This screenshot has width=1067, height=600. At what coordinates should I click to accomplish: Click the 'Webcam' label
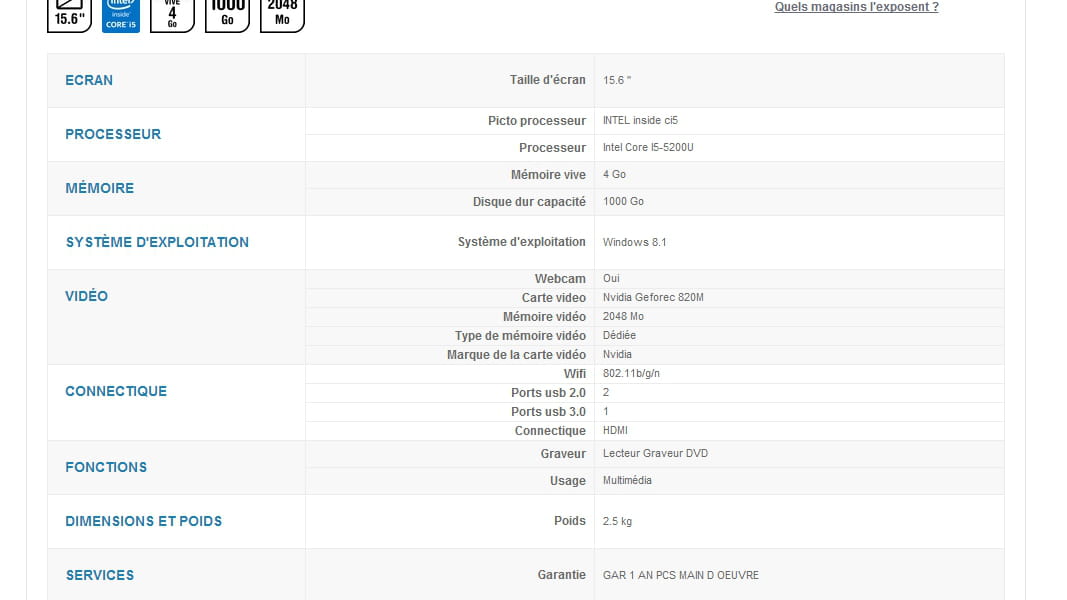pyautogui.click(x=560, y=278)
